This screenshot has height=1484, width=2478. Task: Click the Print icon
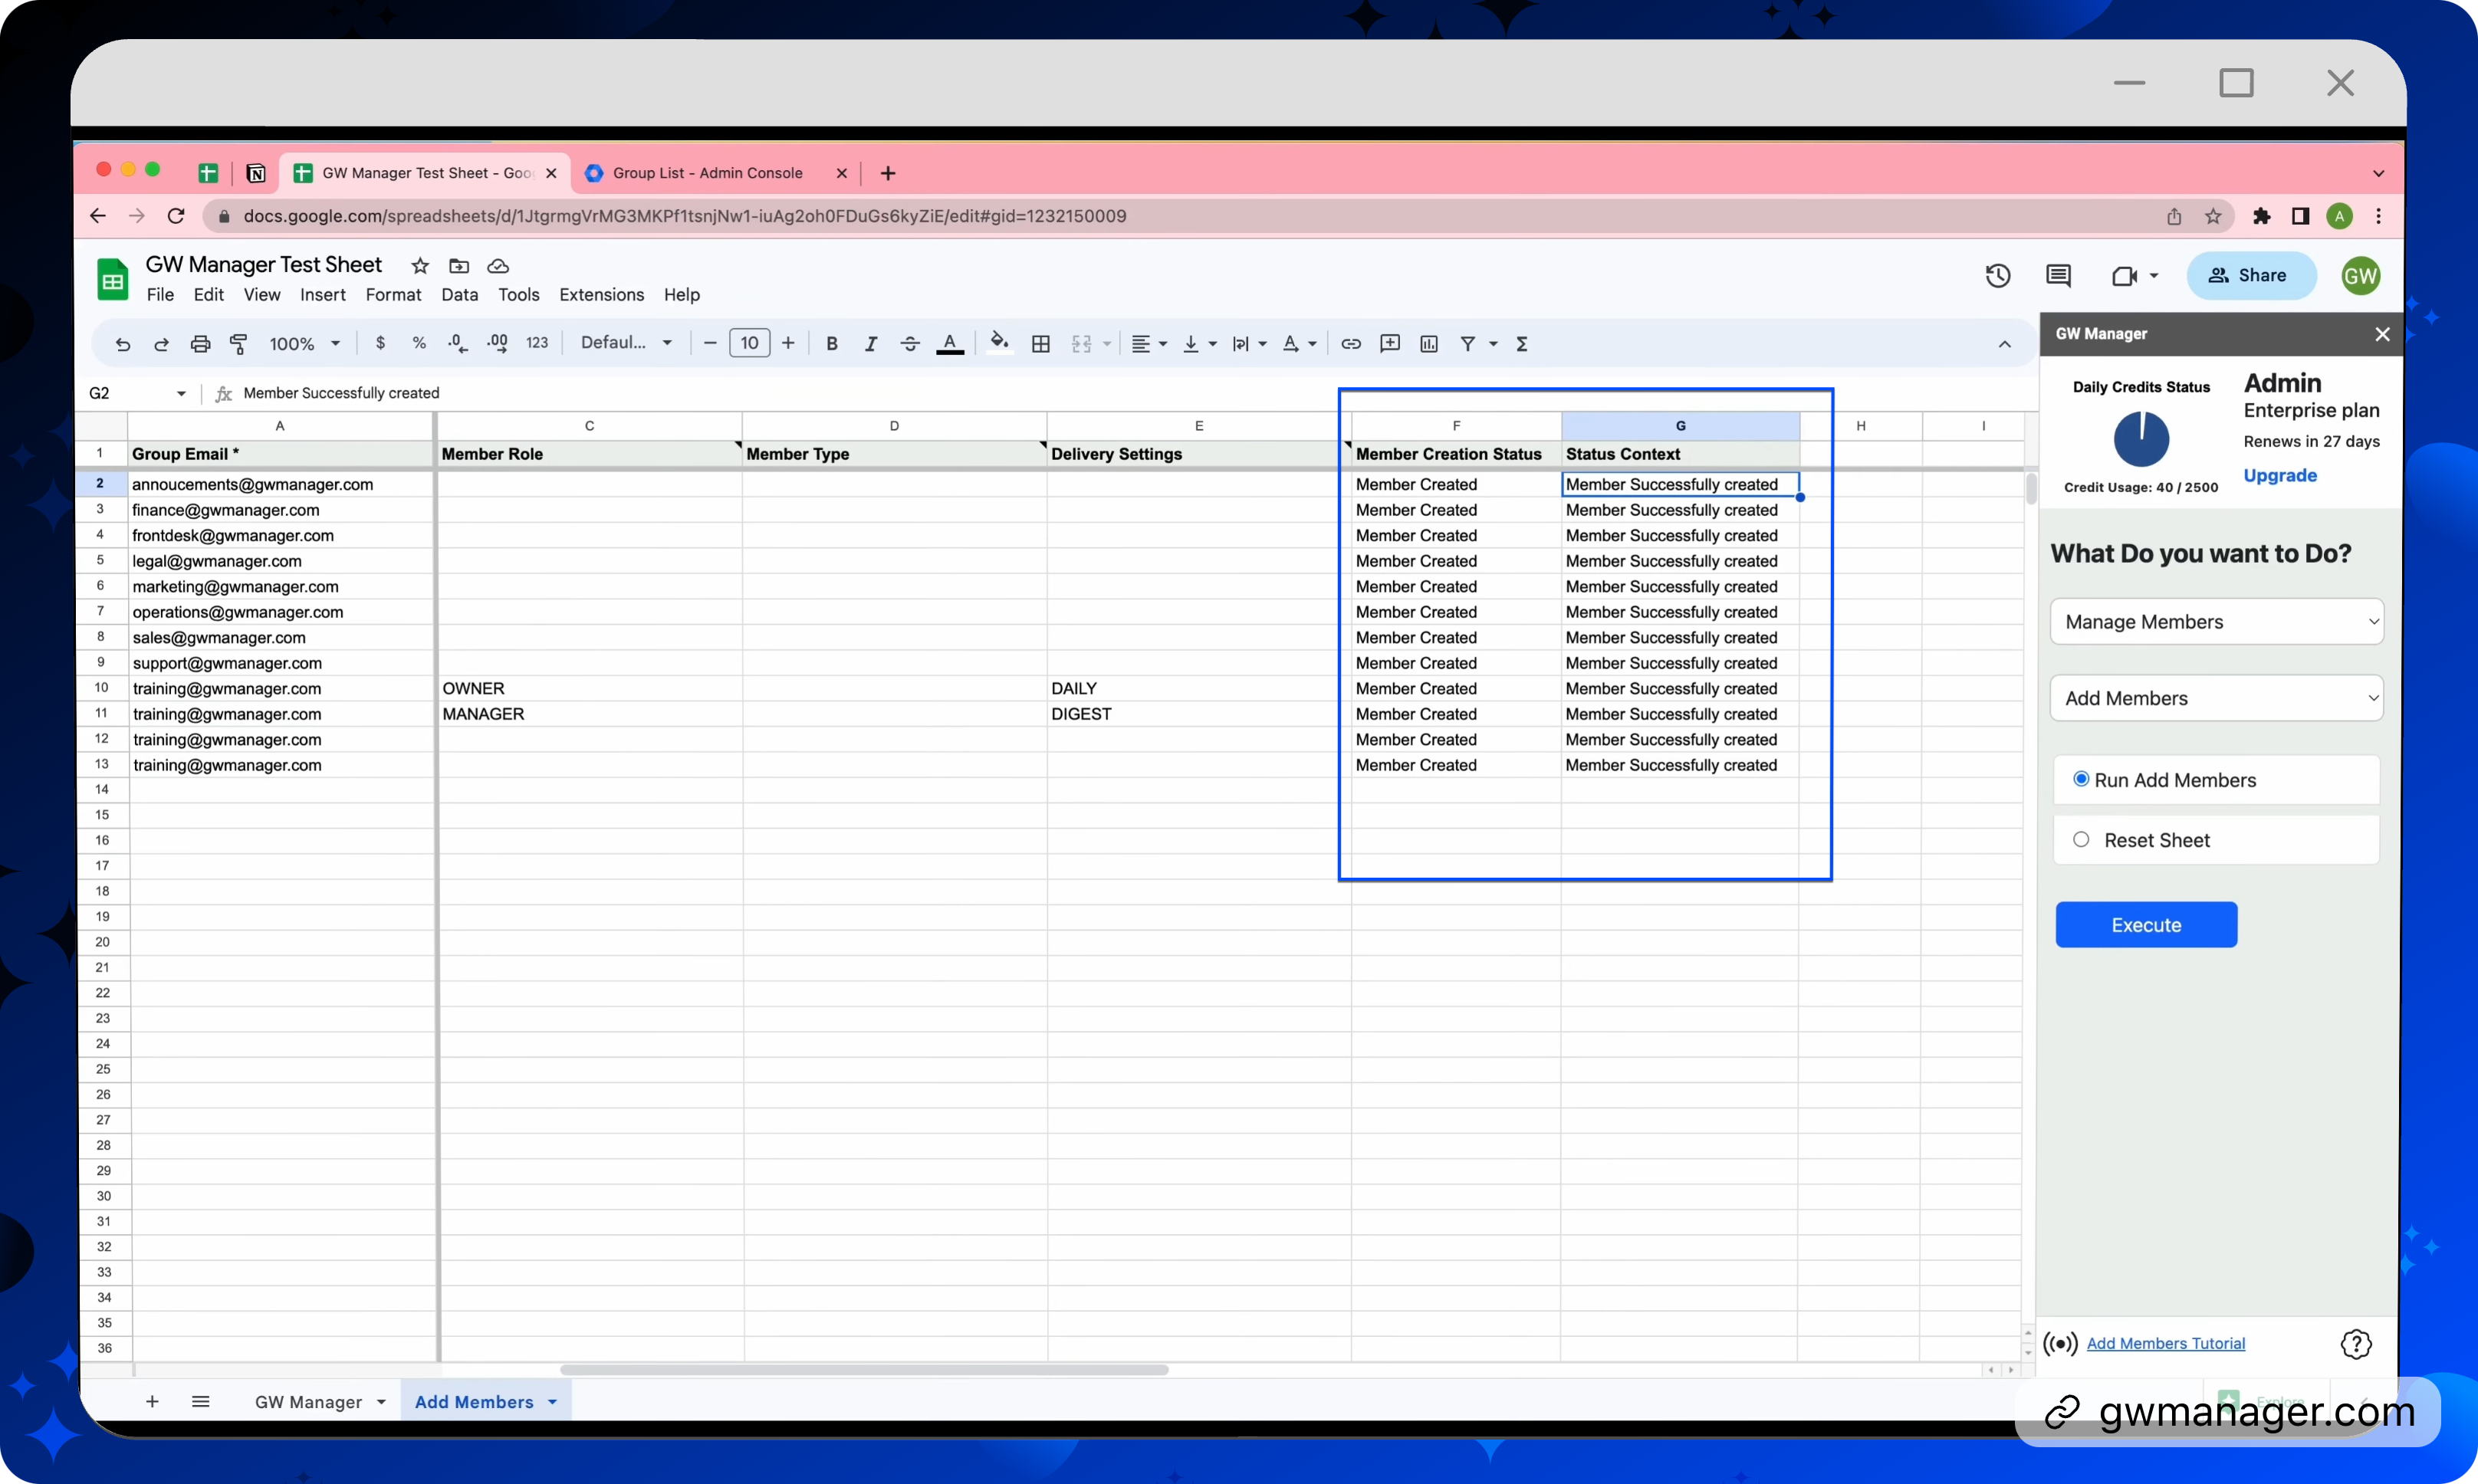[x=200, y=344]
